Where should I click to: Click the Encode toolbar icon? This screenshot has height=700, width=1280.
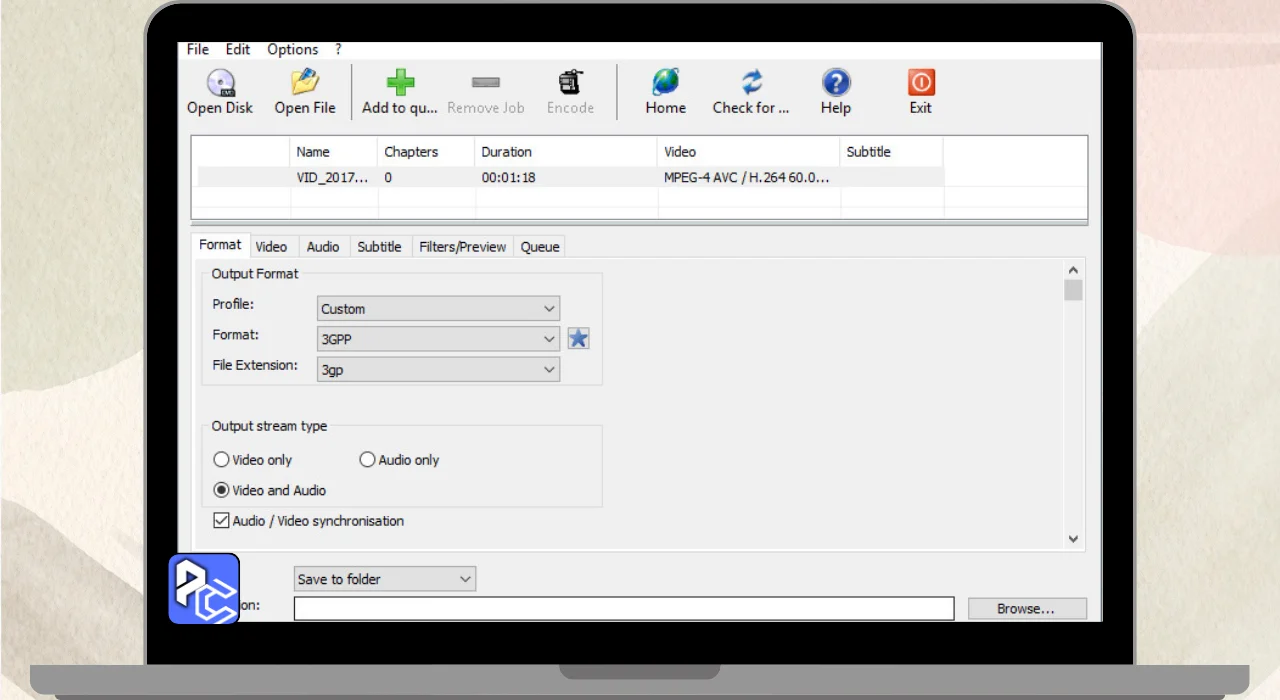click(x=570, y=83)
